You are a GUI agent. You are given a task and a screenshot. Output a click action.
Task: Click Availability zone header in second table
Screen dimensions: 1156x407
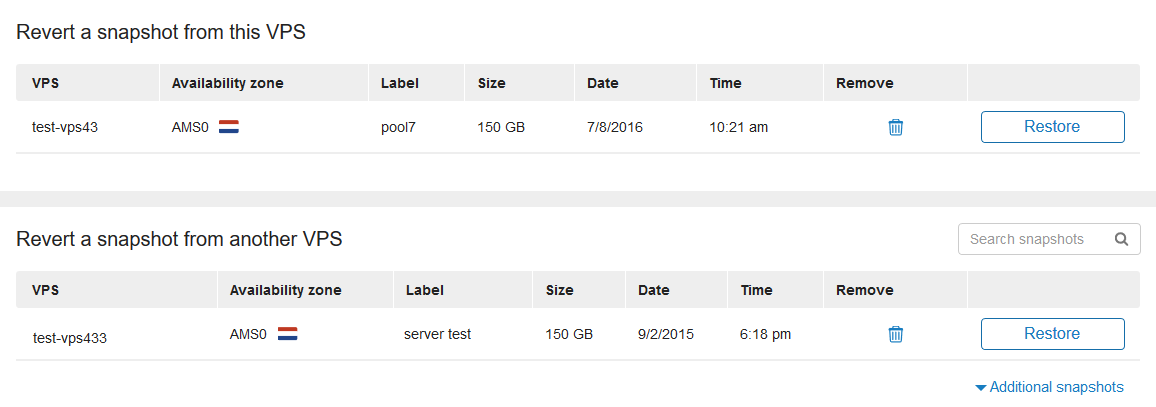click(285, 291)
